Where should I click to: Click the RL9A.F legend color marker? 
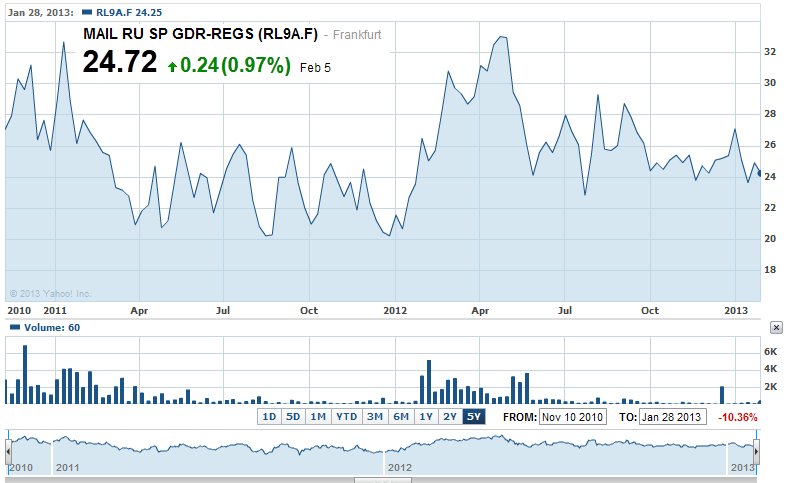pyautogui.click(x=87, y=12)
